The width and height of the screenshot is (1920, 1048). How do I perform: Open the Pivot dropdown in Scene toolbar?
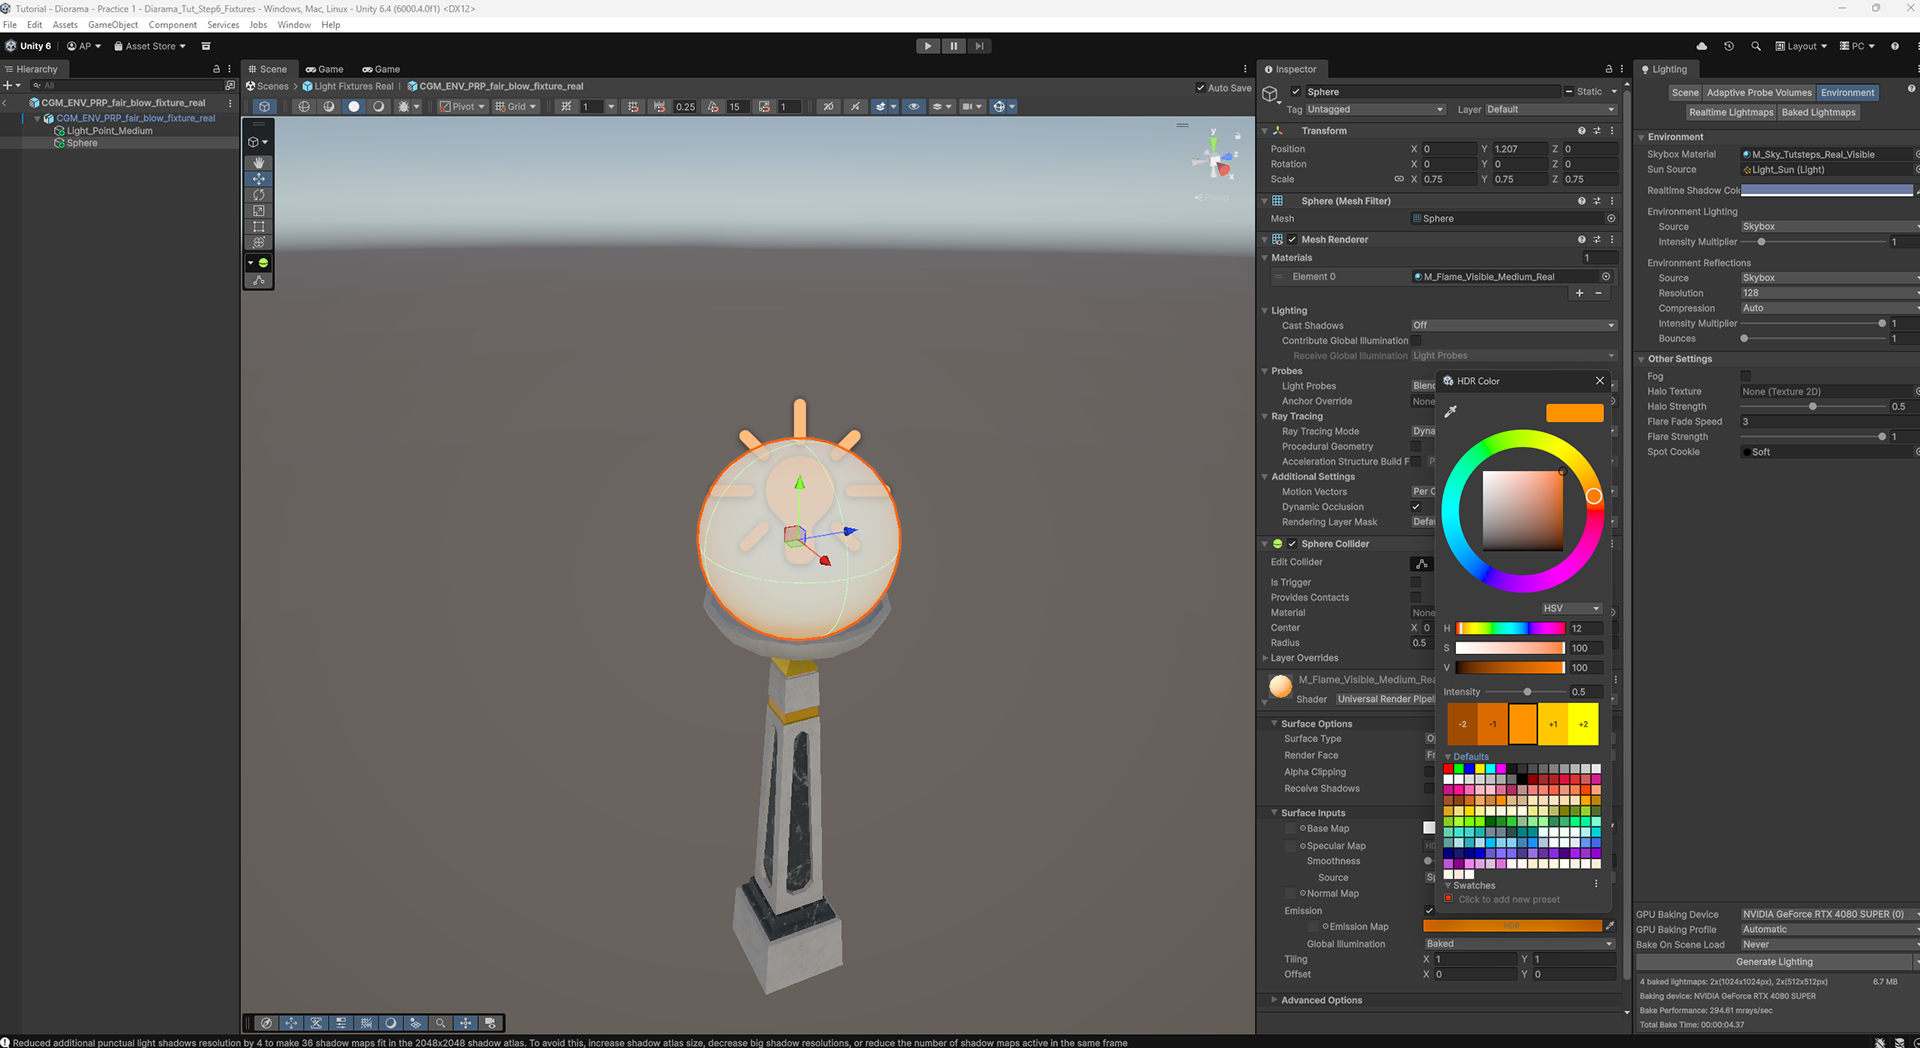click(463, 106)
